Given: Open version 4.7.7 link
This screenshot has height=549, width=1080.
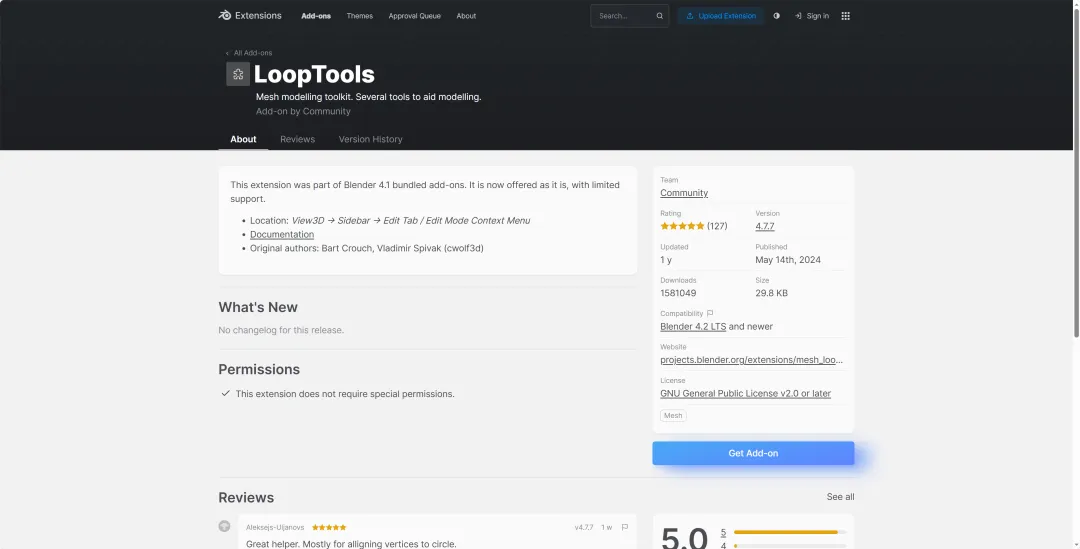Looking at the screenshot, I should pyautogui.click(x=765, y=226).
